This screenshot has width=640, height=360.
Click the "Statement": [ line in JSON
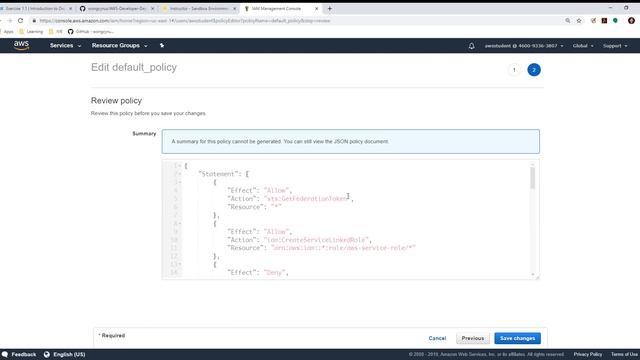point(223,174)
